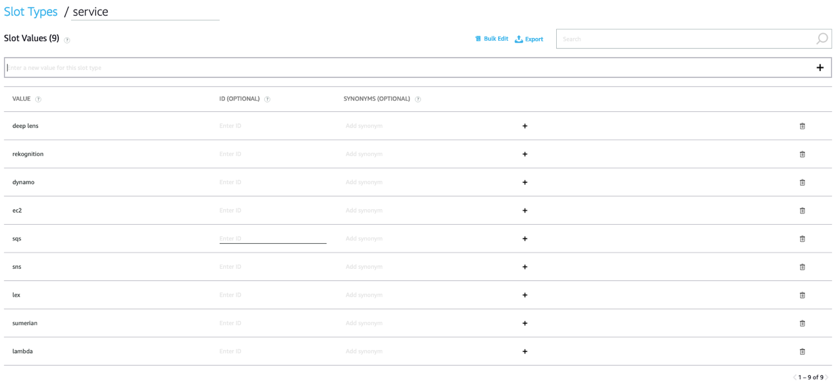Click Enter ID field for deep lens
Viewport: 835px width, 385px height.
coord(273,126)
